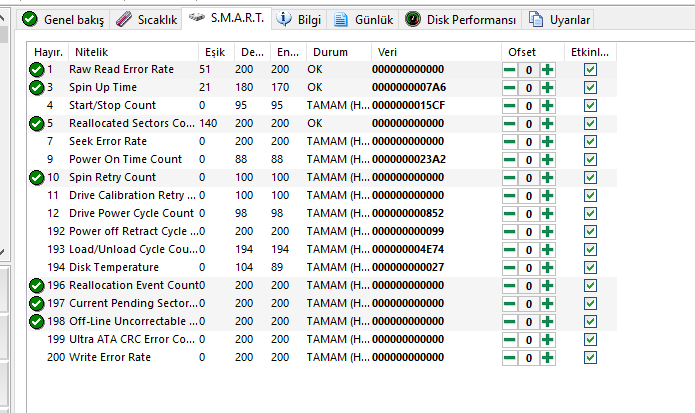Disable the Start/Stop Count attribute checkbox

590,105
